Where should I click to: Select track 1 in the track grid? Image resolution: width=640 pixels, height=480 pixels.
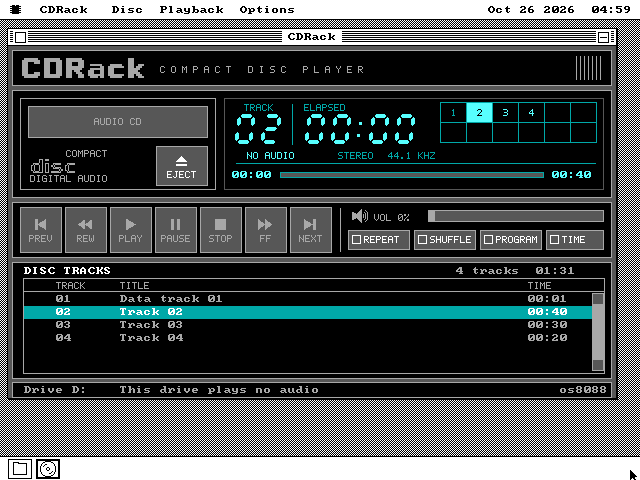tap(453, 113)
